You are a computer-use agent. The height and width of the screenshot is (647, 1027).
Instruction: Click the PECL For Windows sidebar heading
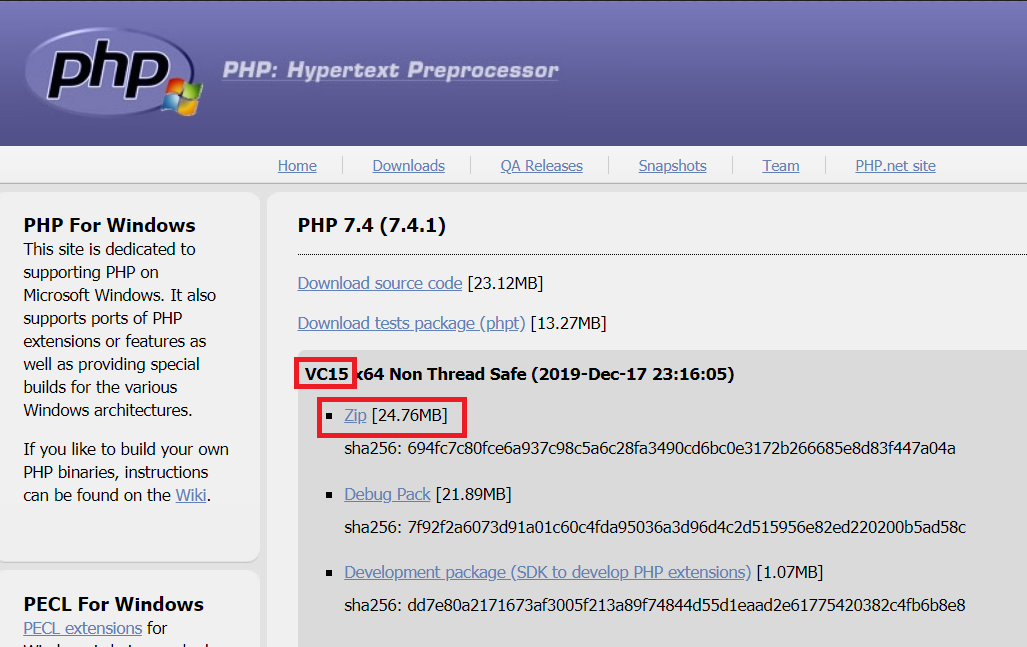tap(113, 604)
